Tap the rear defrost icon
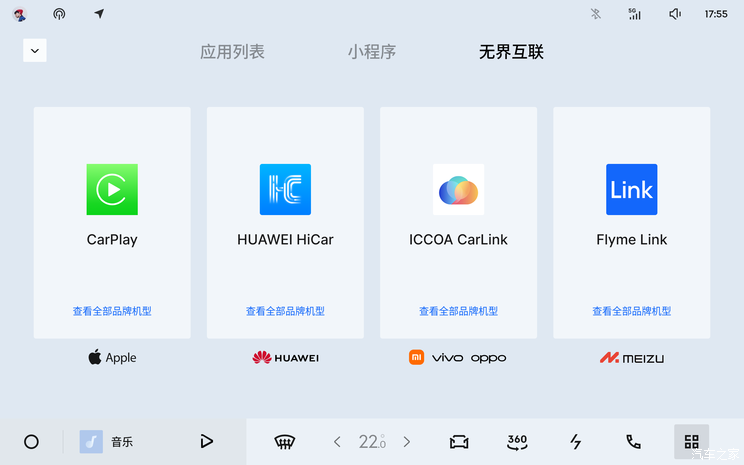 285,442
